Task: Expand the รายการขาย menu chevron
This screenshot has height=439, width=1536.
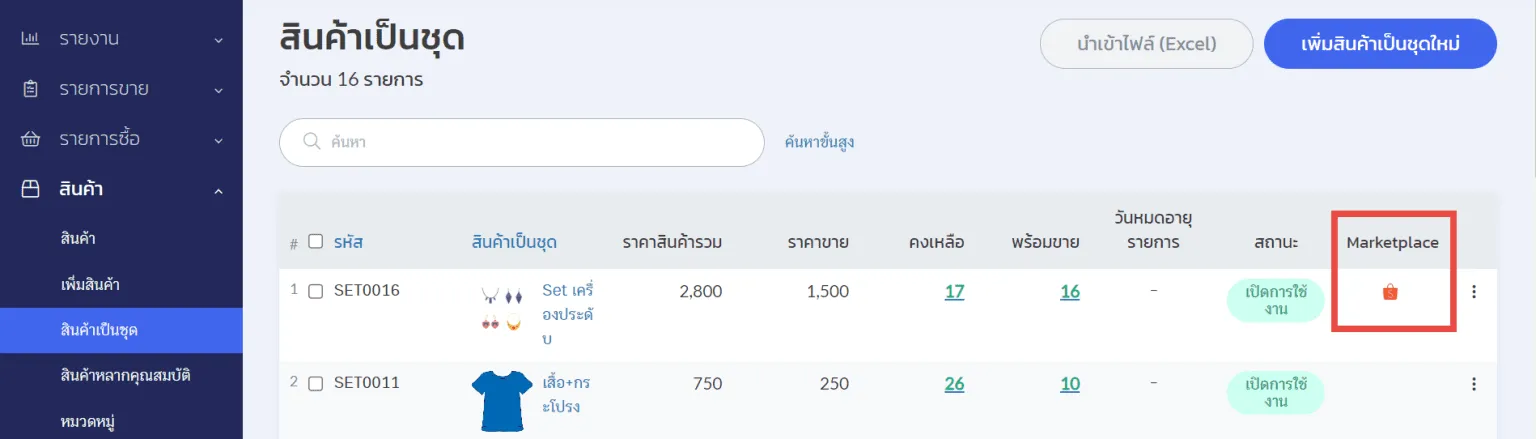Action: (x=218, y=90)
